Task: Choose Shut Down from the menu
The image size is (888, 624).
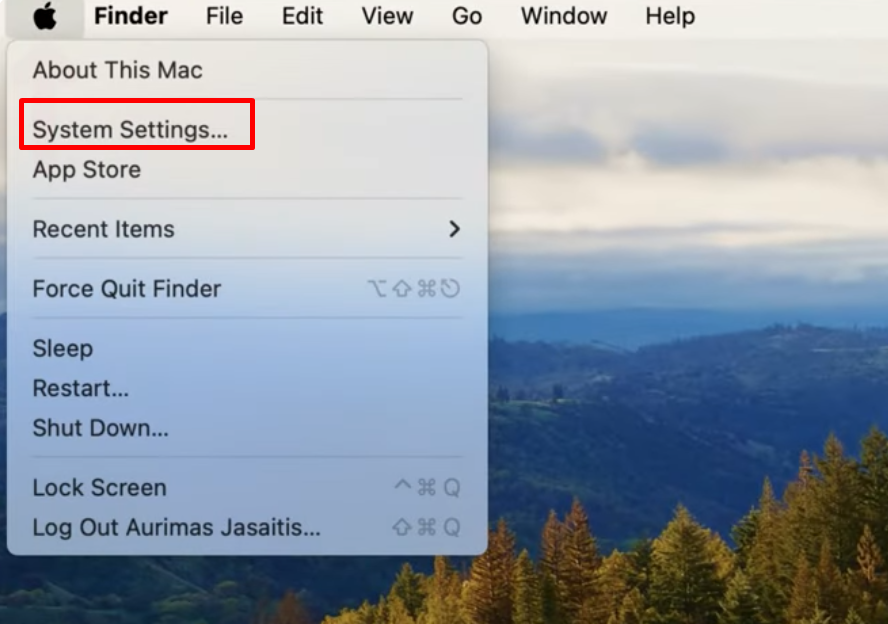Action: click(100, 428)
